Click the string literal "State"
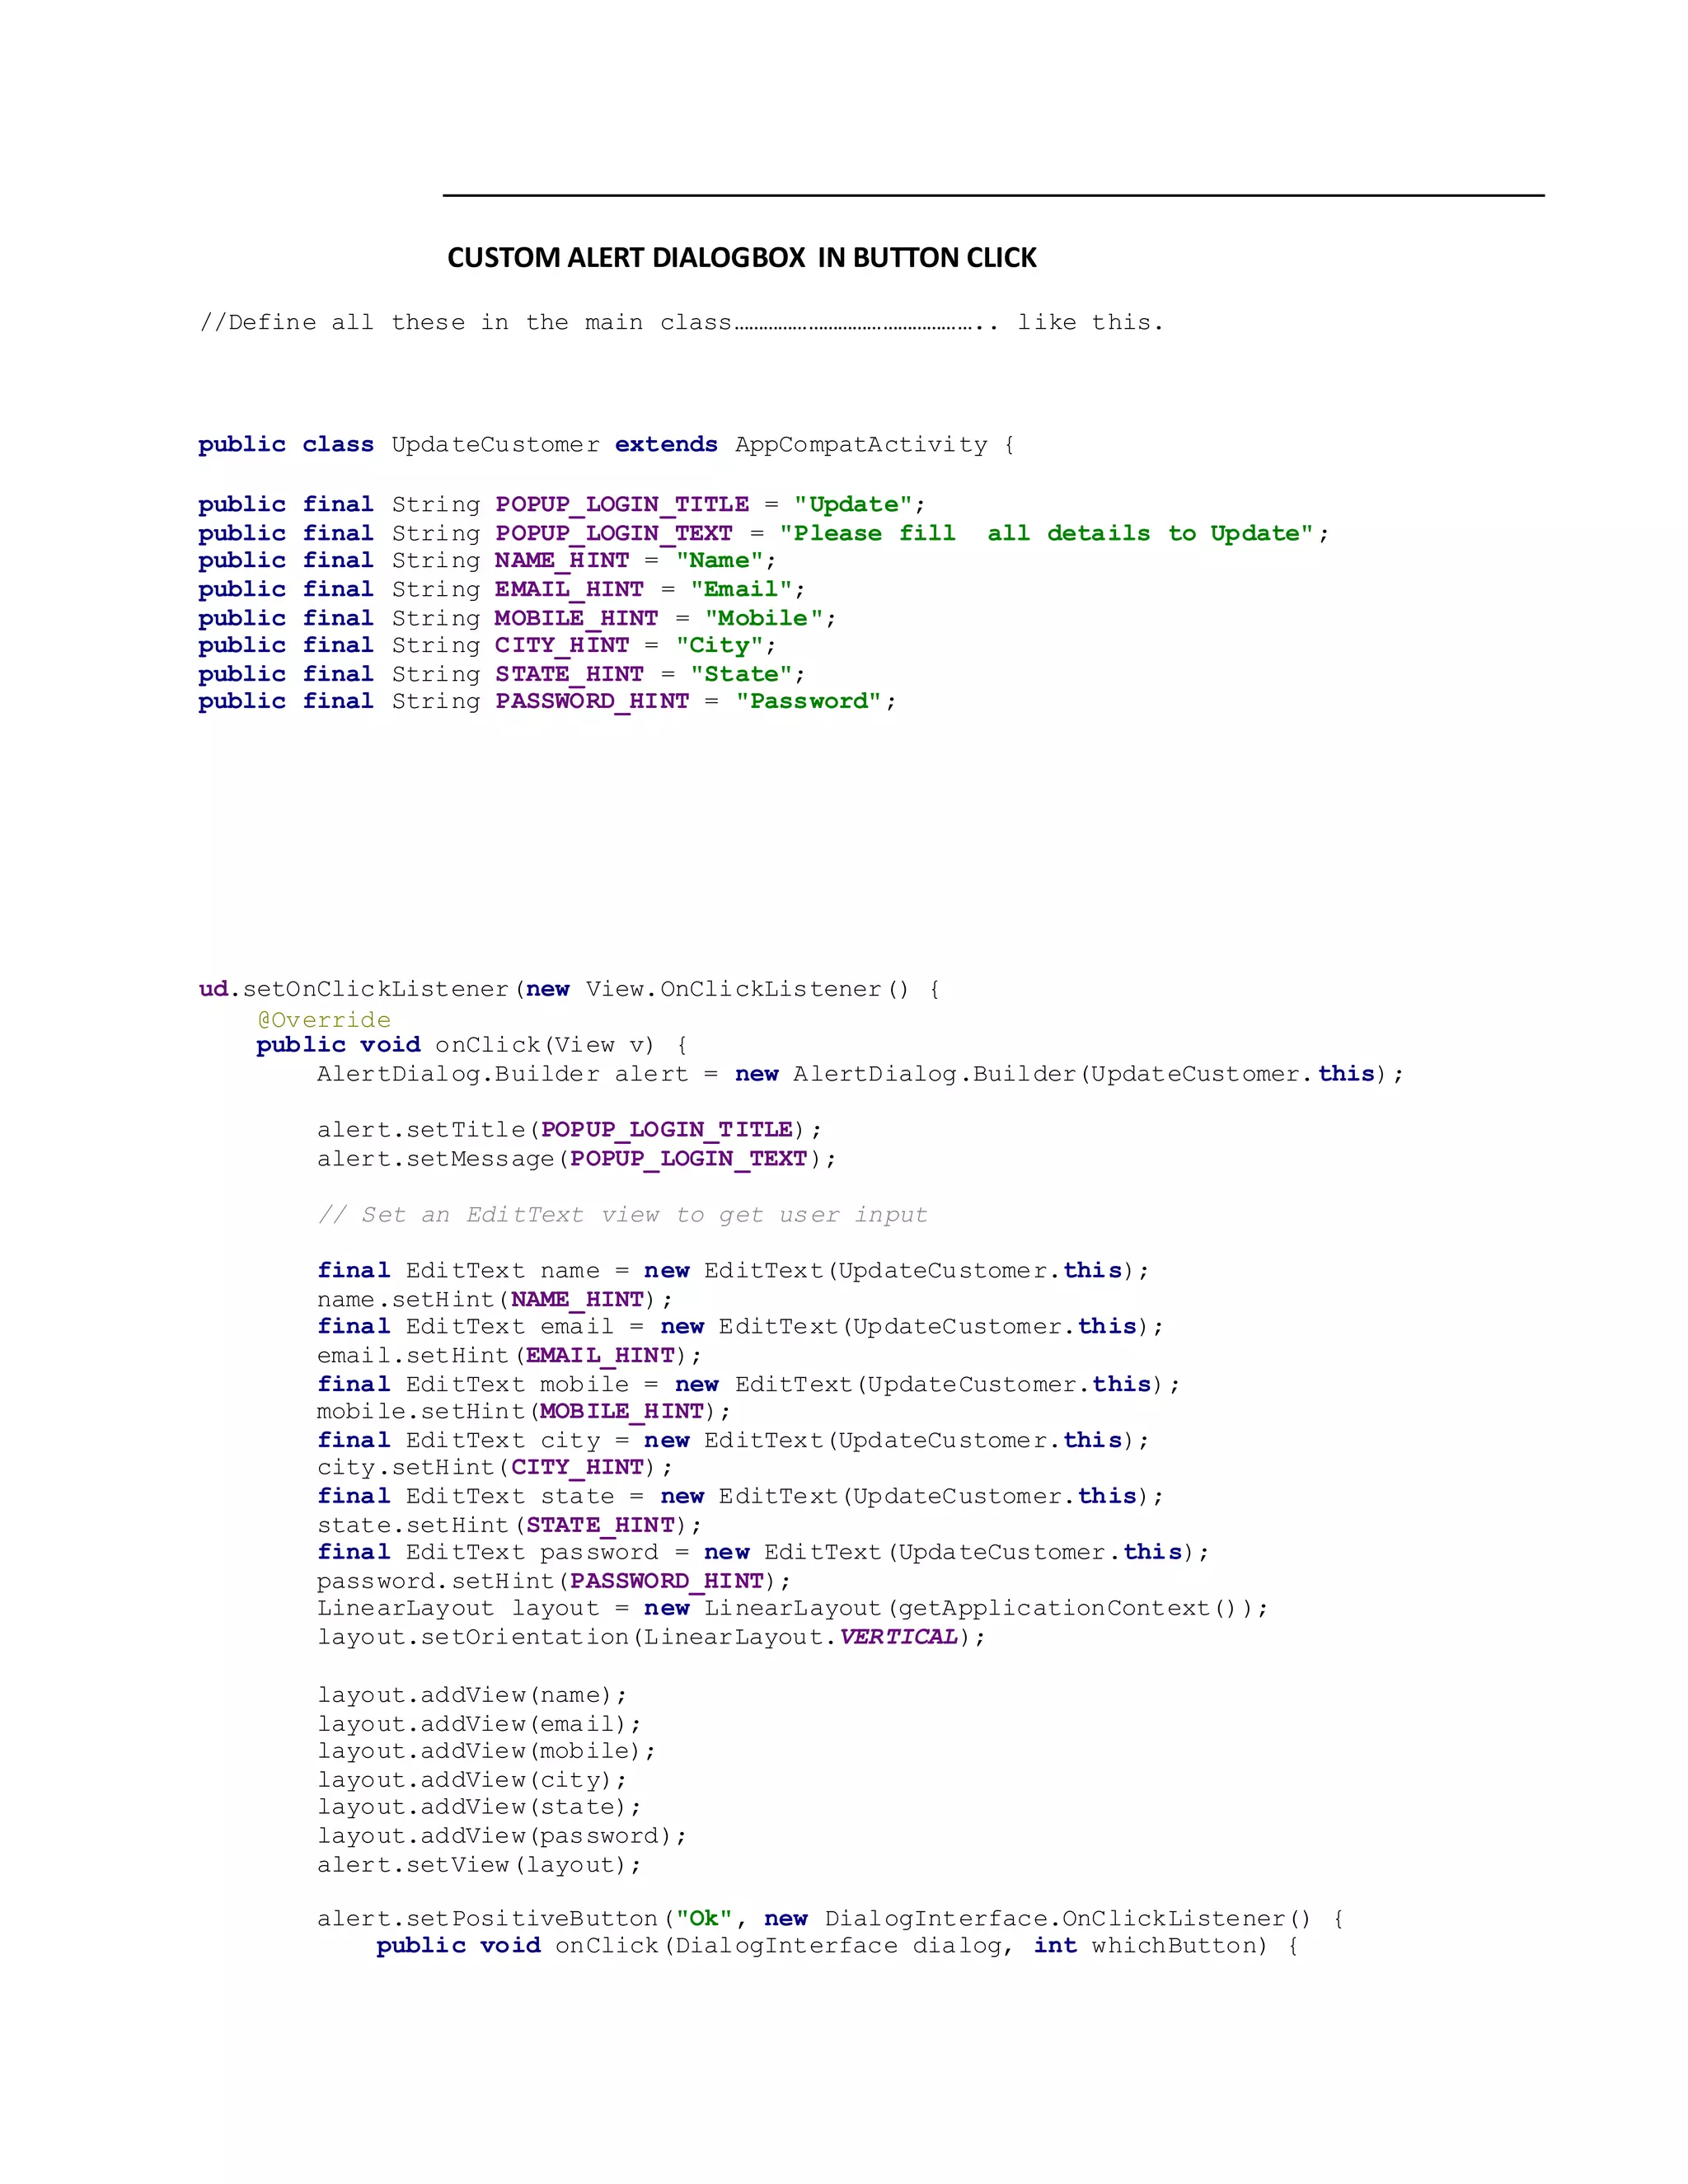The width and height of the screenshot is (1688, 2184). coord(742,674)
